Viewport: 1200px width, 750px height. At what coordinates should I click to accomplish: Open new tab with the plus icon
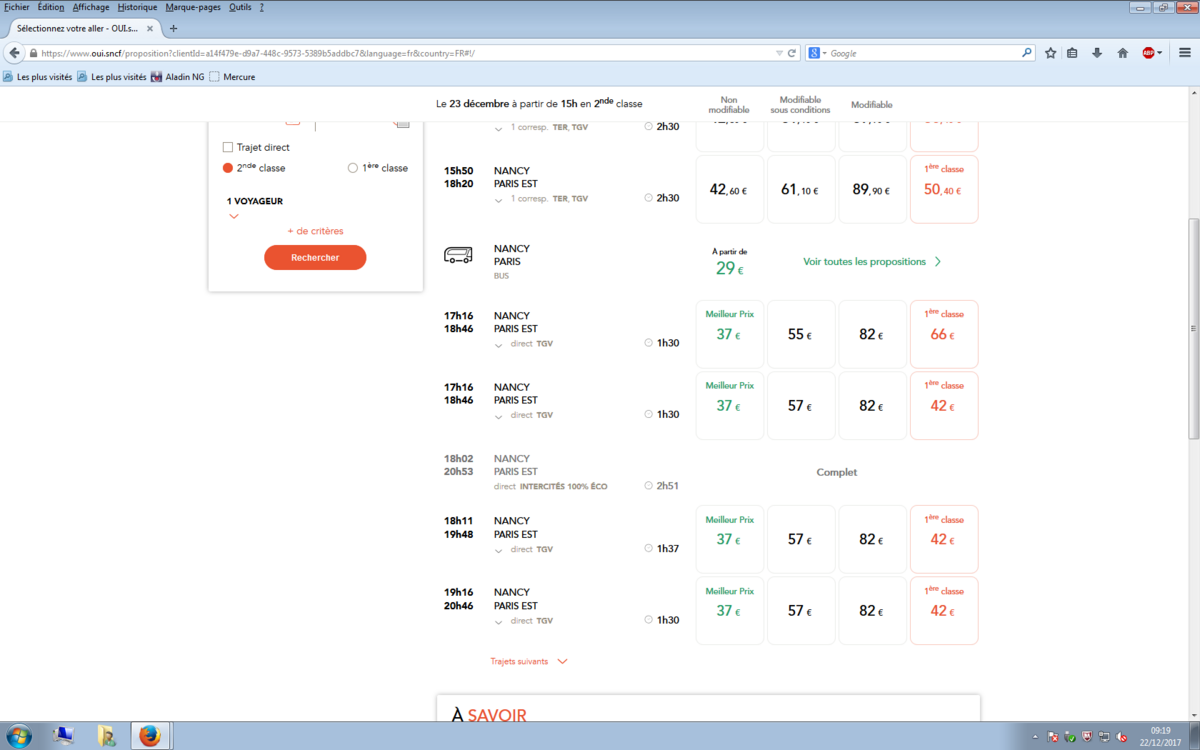click(x=174, y=28)
